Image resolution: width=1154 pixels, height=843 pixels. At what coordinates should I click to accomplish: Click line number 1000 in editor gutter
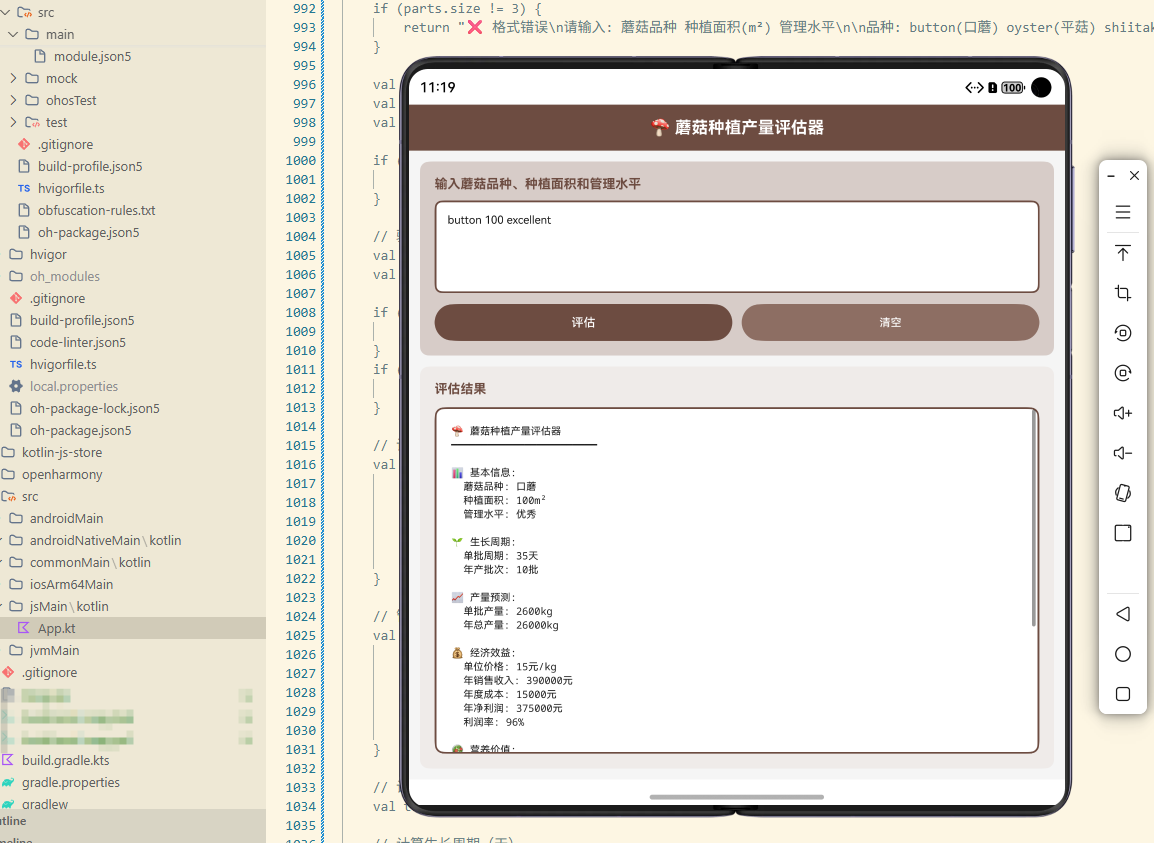(x=300, y=161)
